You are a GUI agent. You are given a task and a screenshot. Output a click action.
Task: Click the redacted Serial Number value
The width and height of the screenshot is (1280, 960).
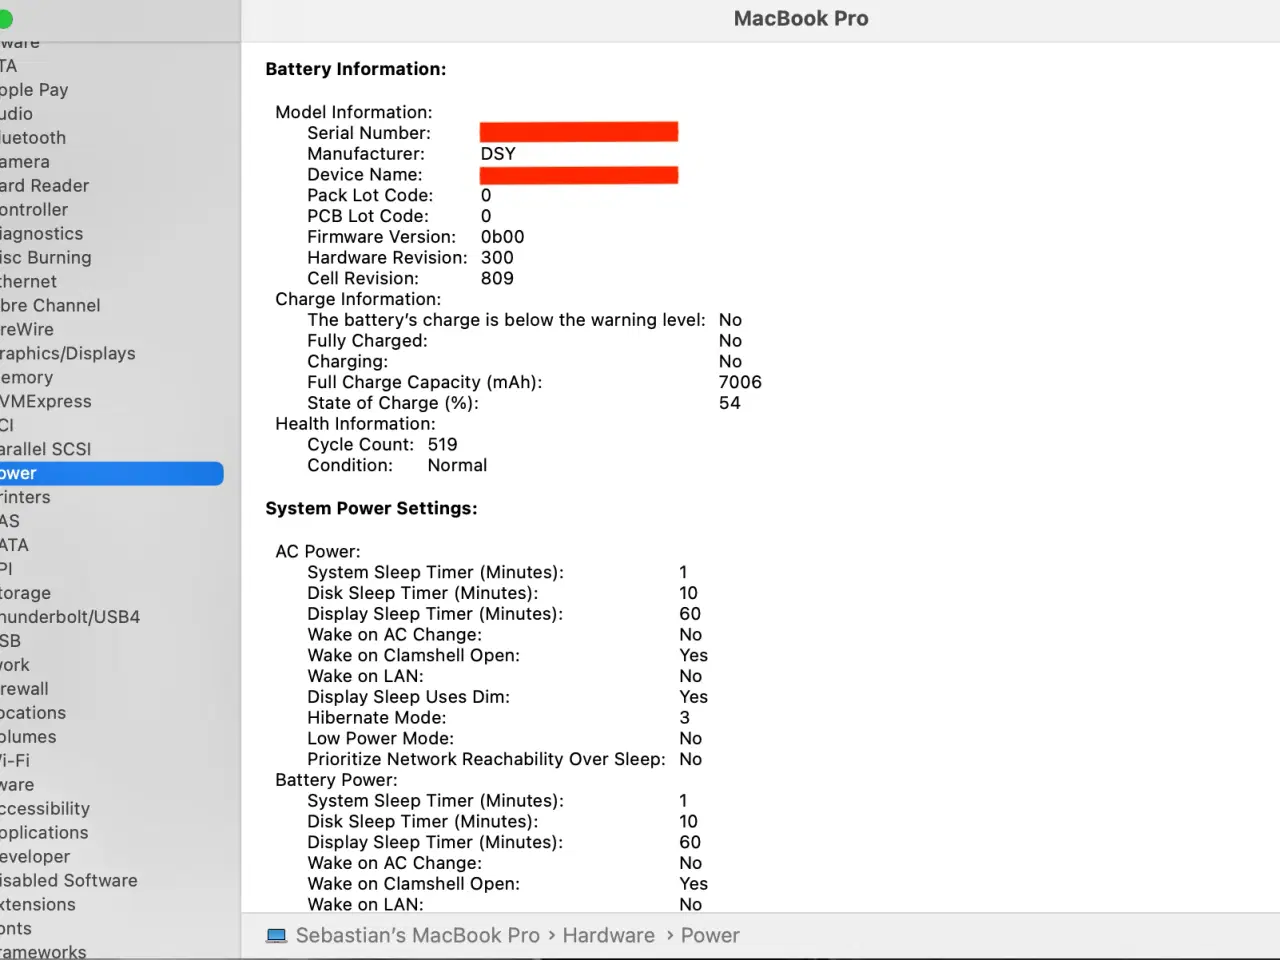[579, 132]
